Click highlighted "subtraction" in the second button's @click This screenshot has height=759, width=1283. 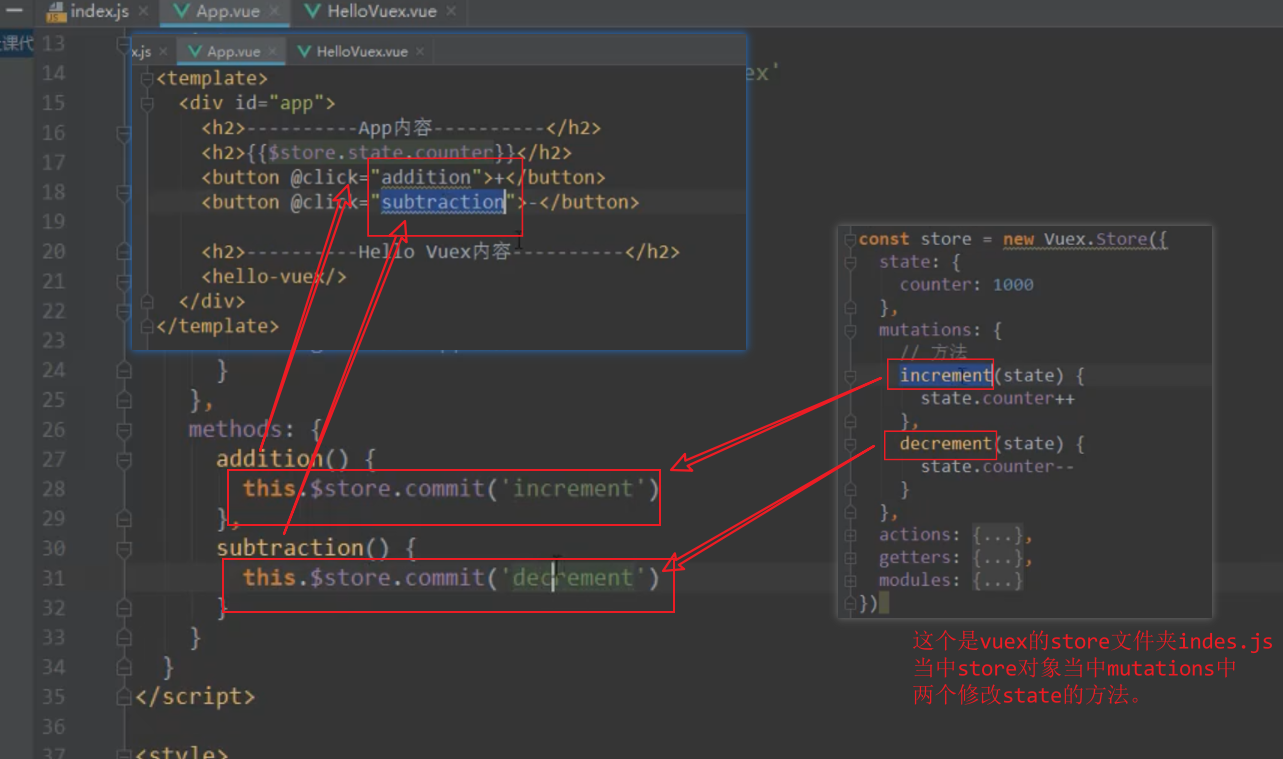click(443, 202)
